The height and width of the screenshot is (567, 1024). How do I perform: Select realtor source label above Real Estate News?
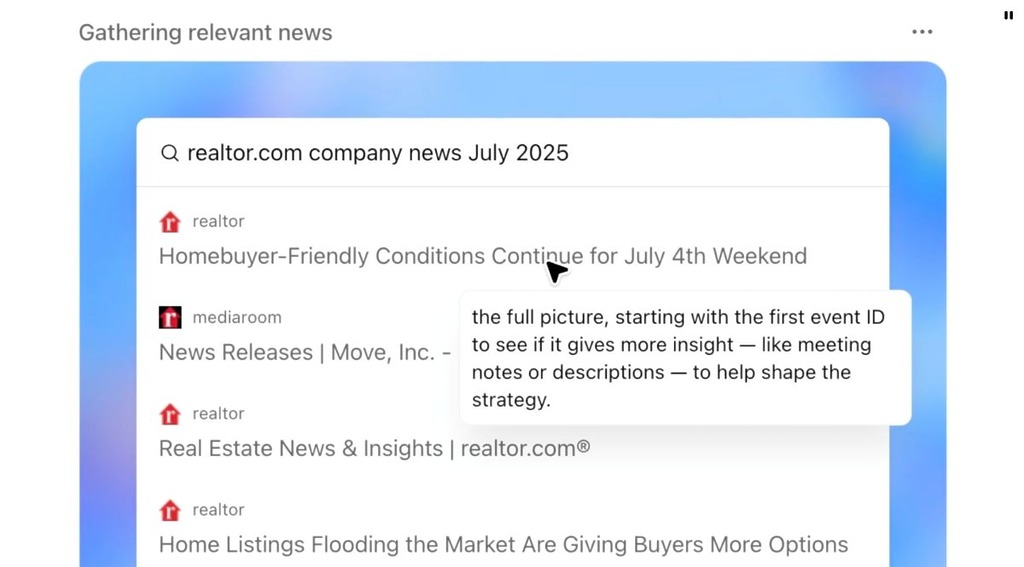pos(218,413)
